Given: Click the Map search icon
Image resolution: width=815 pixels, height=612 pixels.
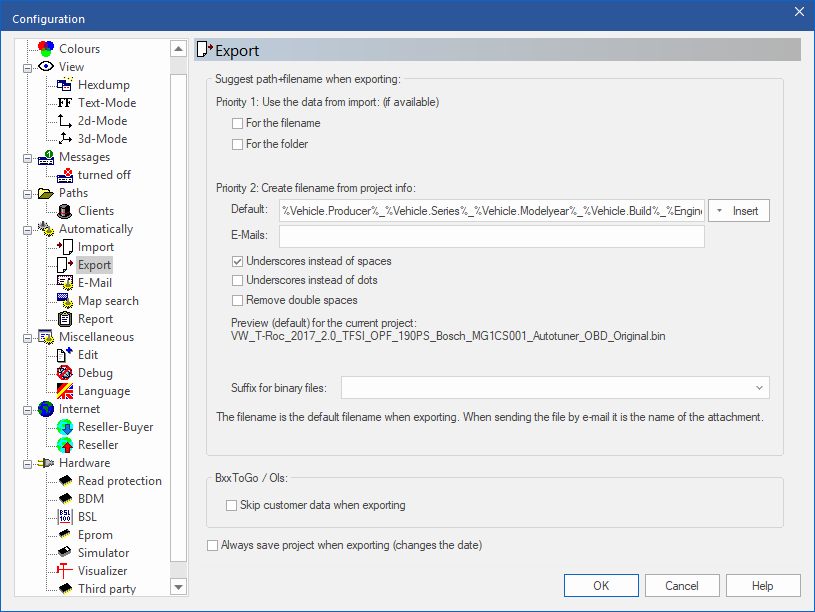Looking at the screenshot, I should click(65, 301).
